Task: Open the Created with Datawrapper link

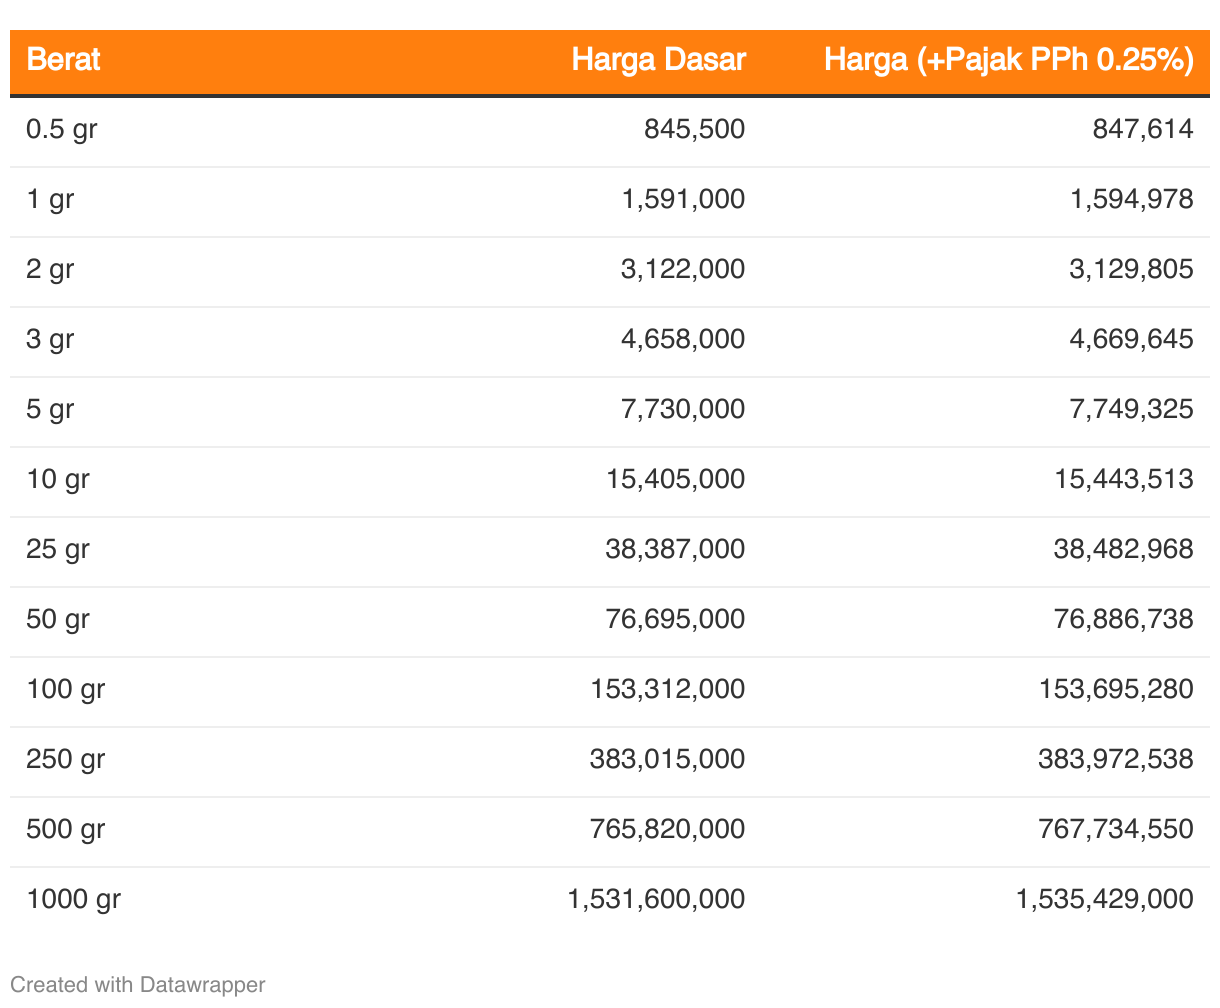Action: [x=138, y=985]
